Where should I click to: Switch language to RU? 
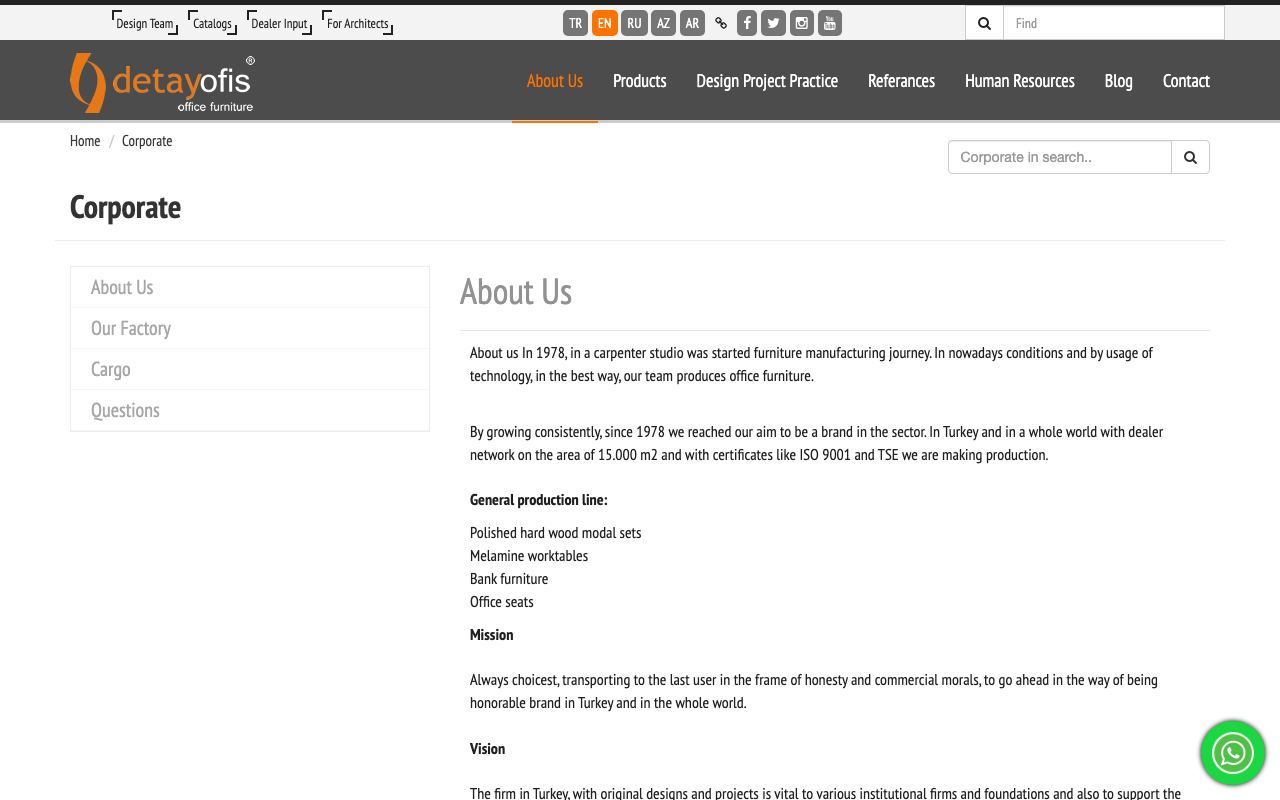point(634,23)
